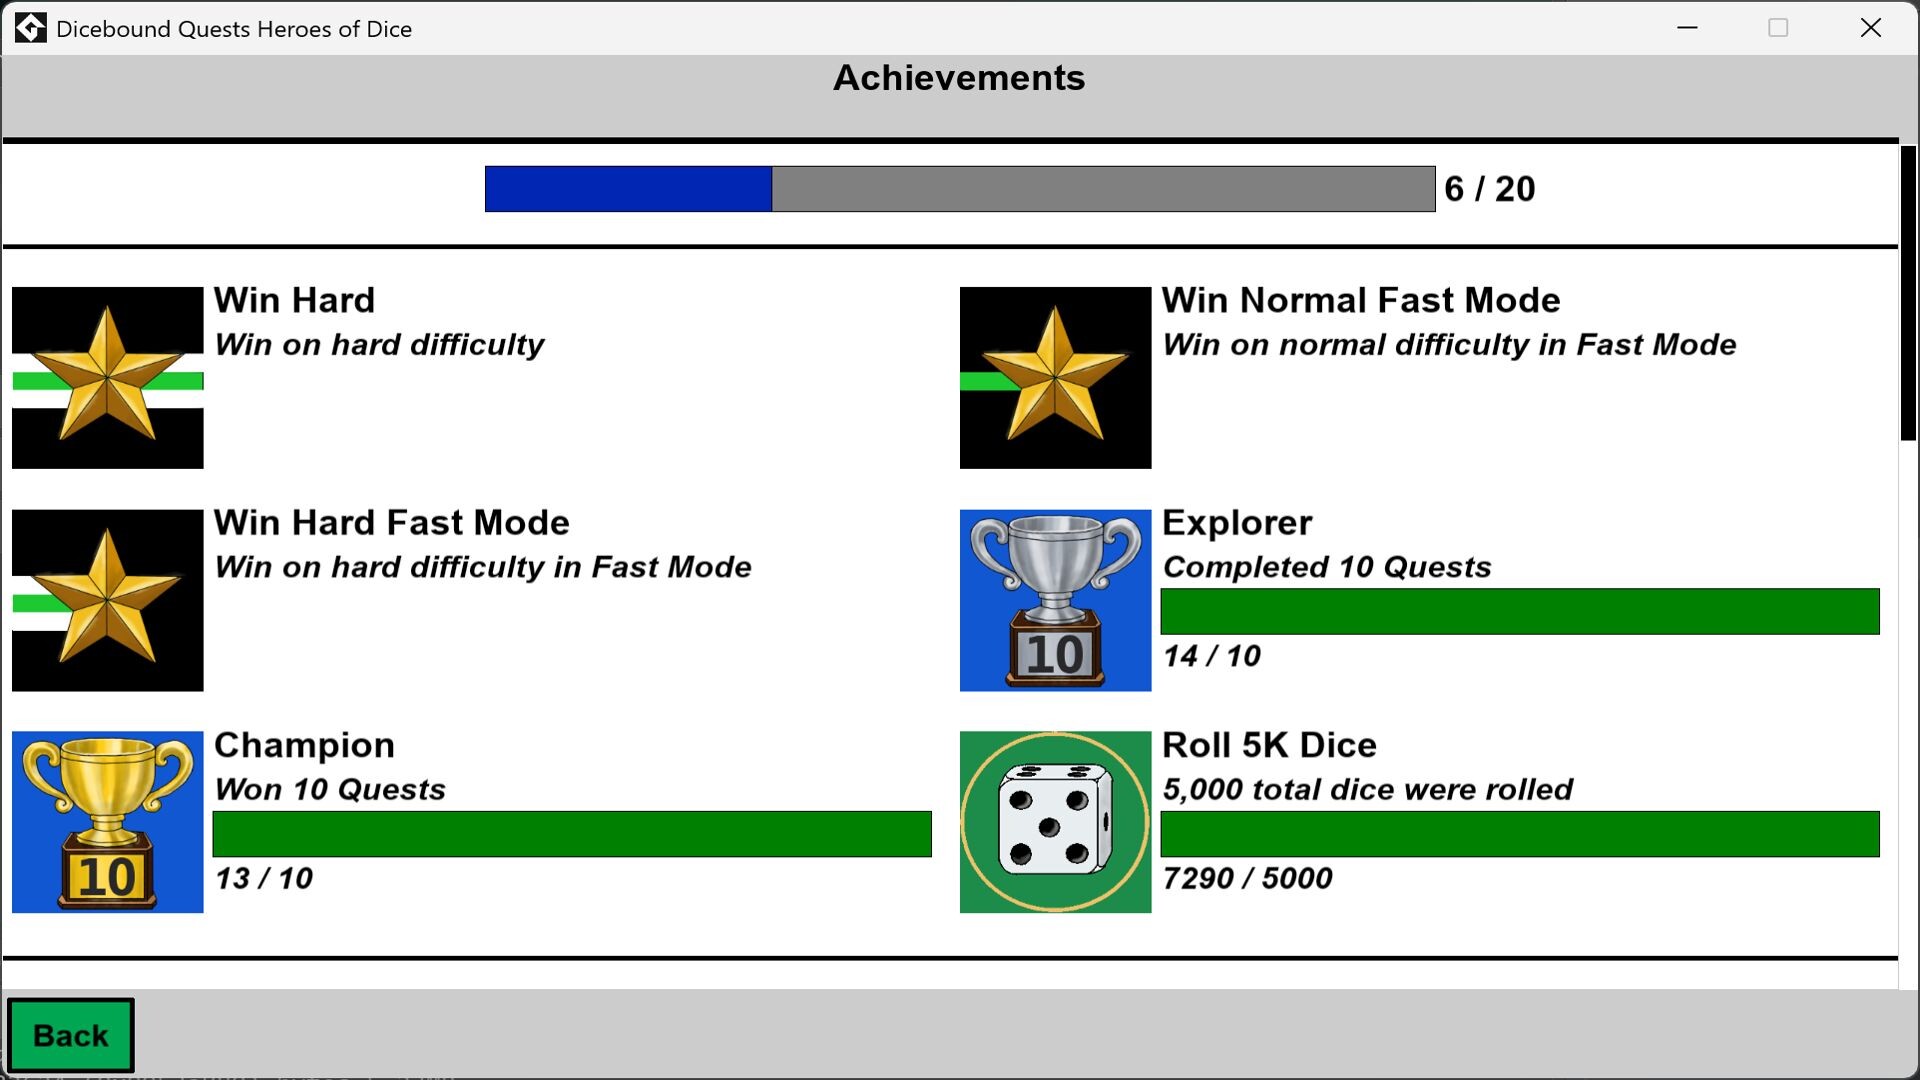Click the Win Hard Fast Mode title
Screen dimensions: 1920x1080
392,522
